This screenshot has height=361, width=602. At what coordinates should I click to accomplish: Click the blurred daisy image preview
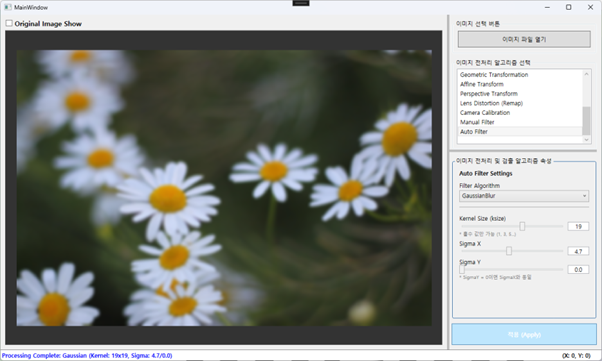point(224,188)
